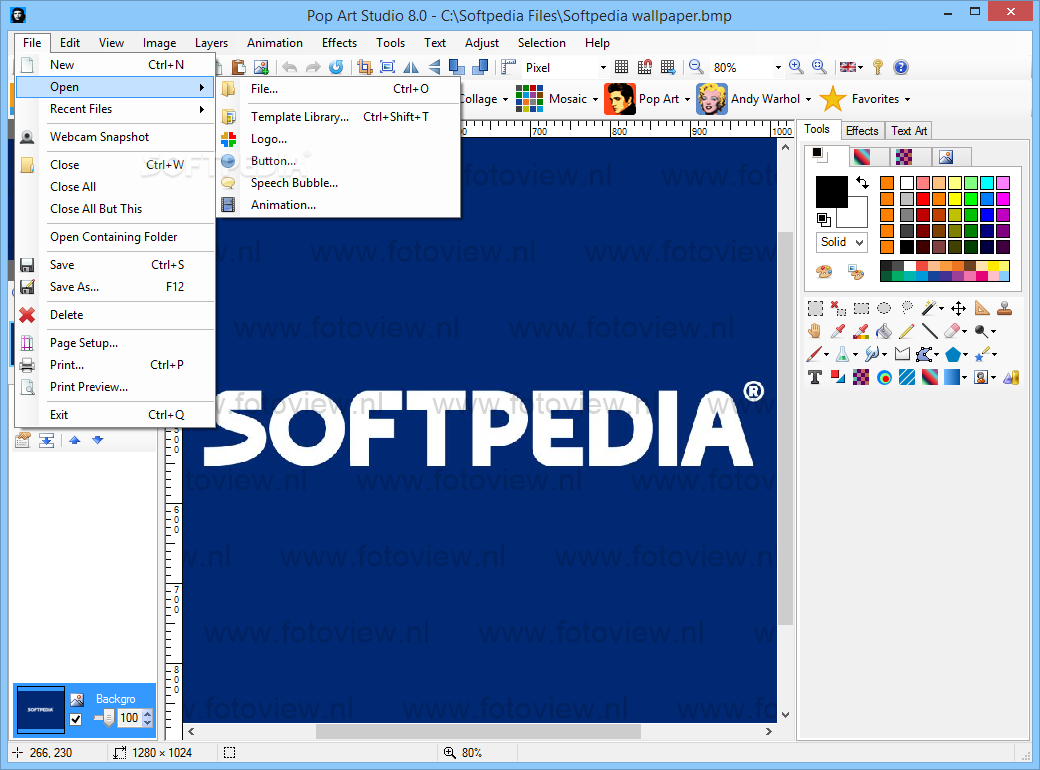Flip image horizontally via toolbar icon
Image resolution: width=1040 pixels, height=770 pixels.
(x=411, y=67)
